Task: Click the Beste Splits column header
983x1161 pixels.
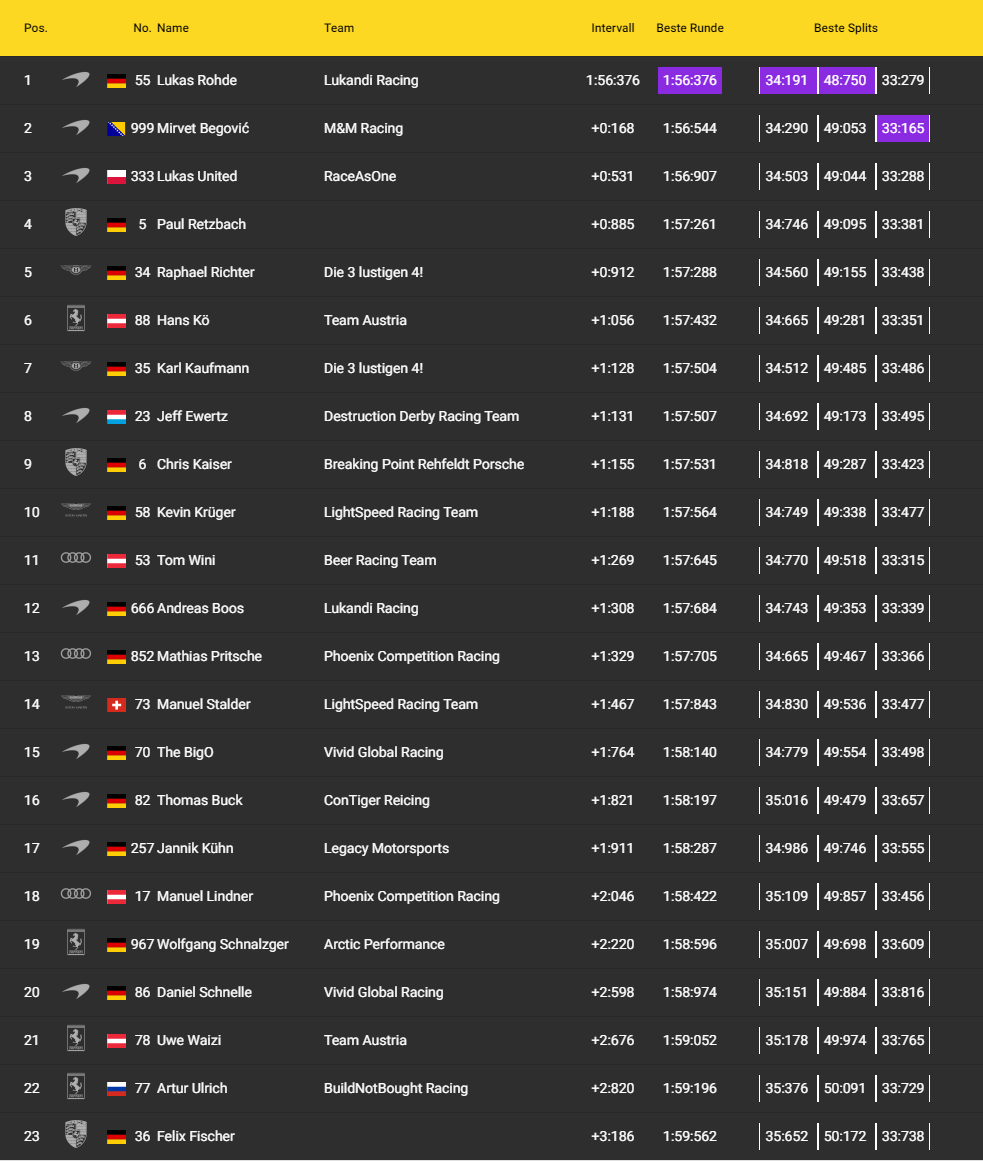Action: (x=846, y=28)
